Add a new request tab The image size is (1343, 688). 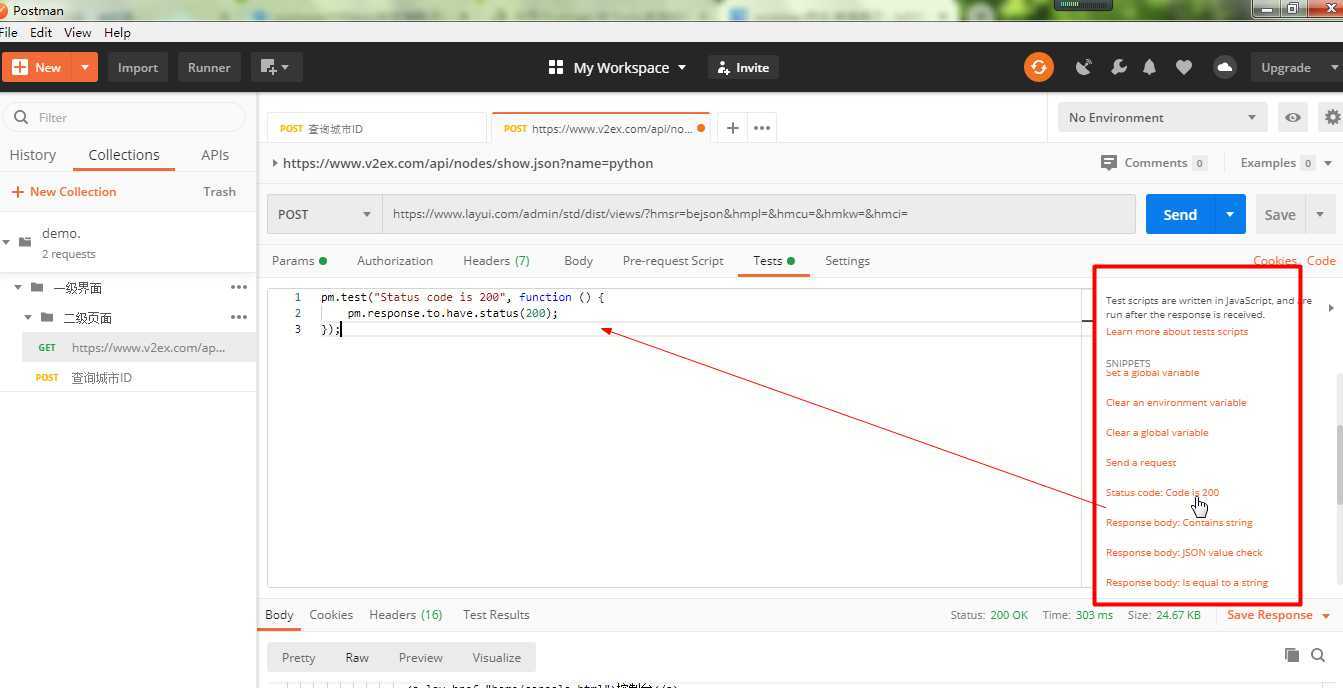[732, 127]
